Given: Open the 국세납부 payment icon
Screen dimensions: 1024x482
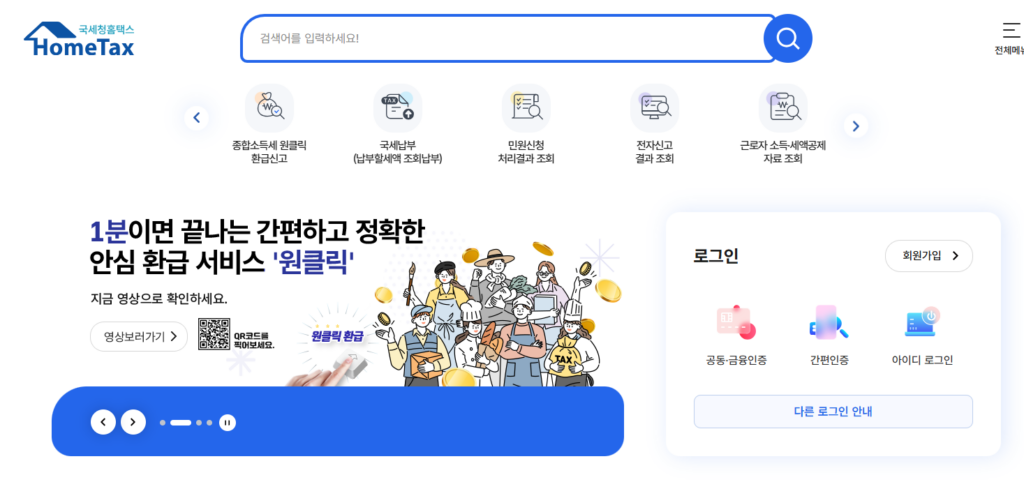Looking at the screenshot, I should tap(398, 108).
